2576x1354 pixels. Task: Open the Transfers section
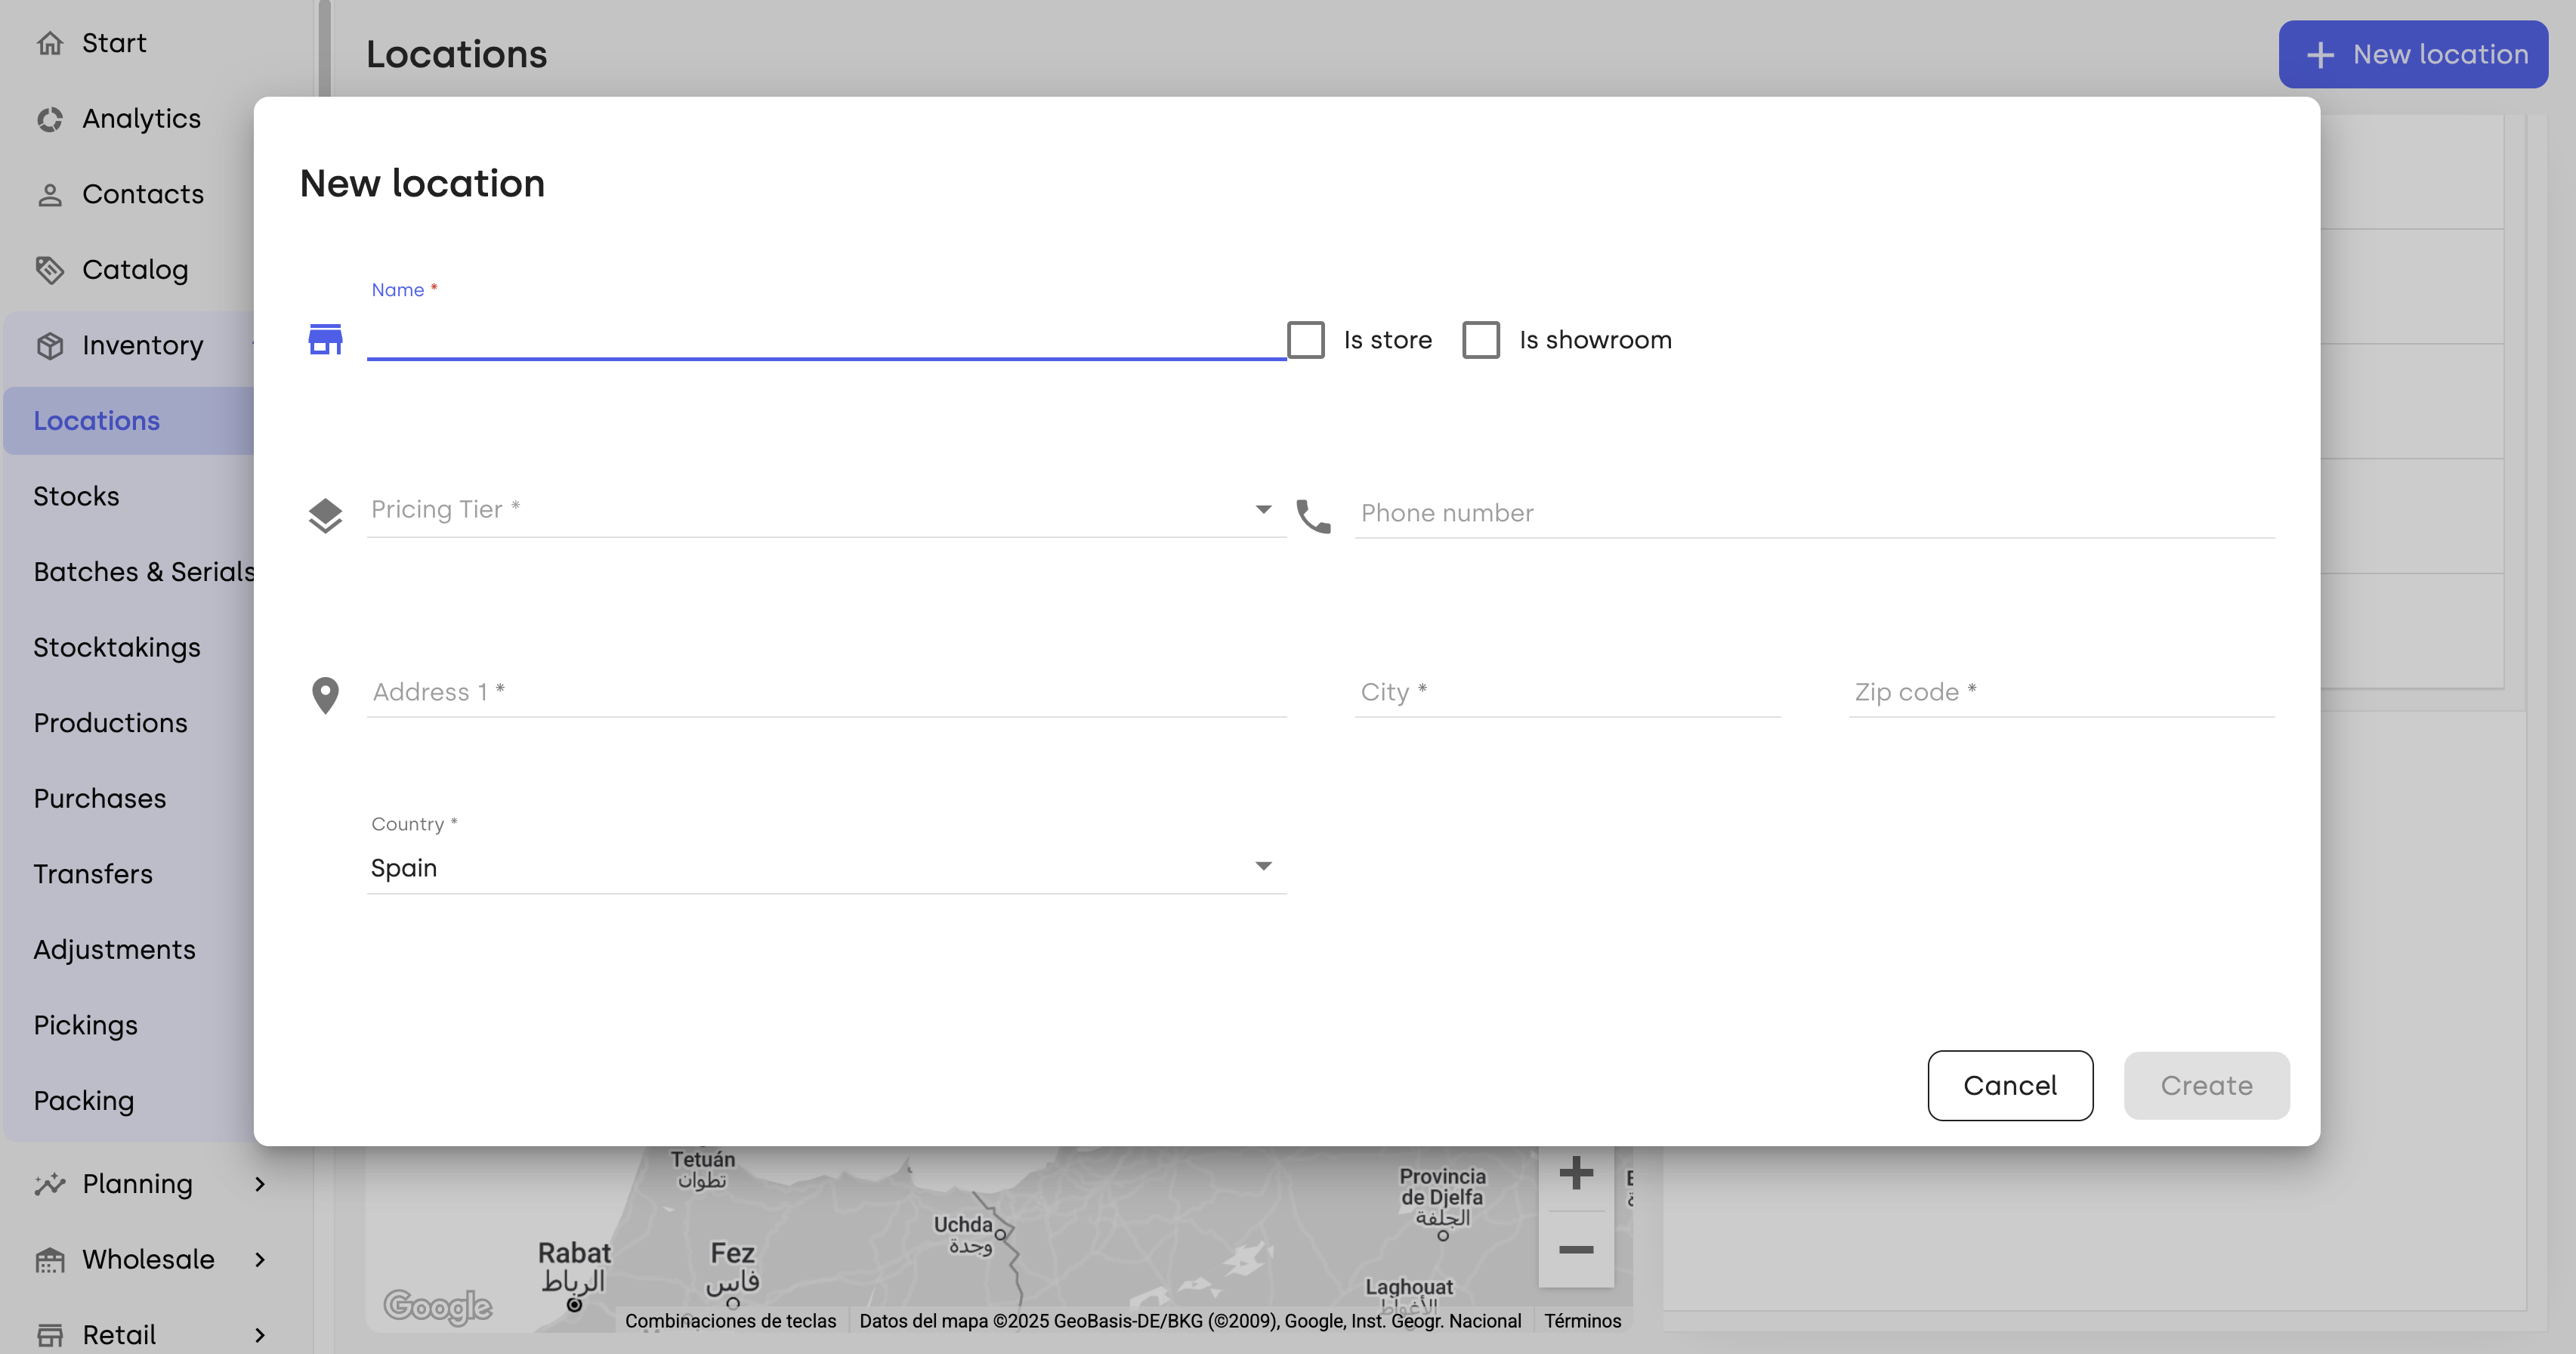(x=93, y=874)
